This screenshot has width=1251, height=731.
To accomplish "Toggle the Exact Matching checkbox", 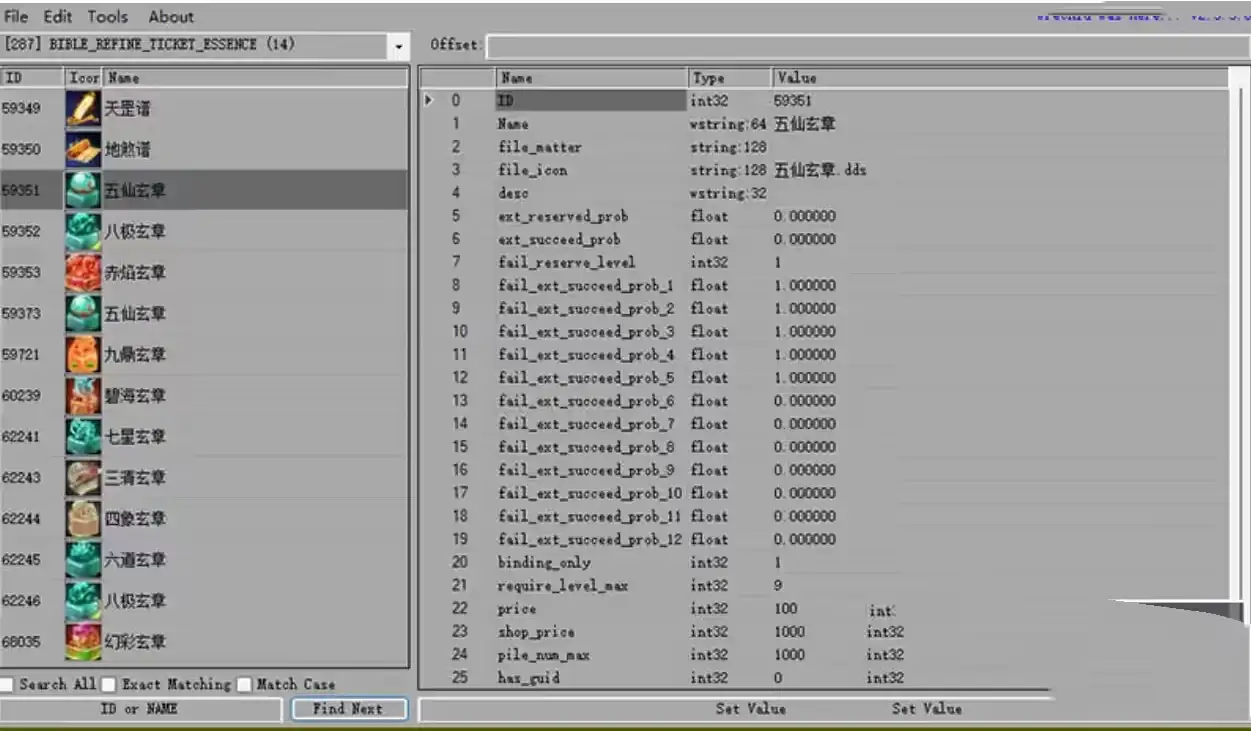I will pos(108,684).
